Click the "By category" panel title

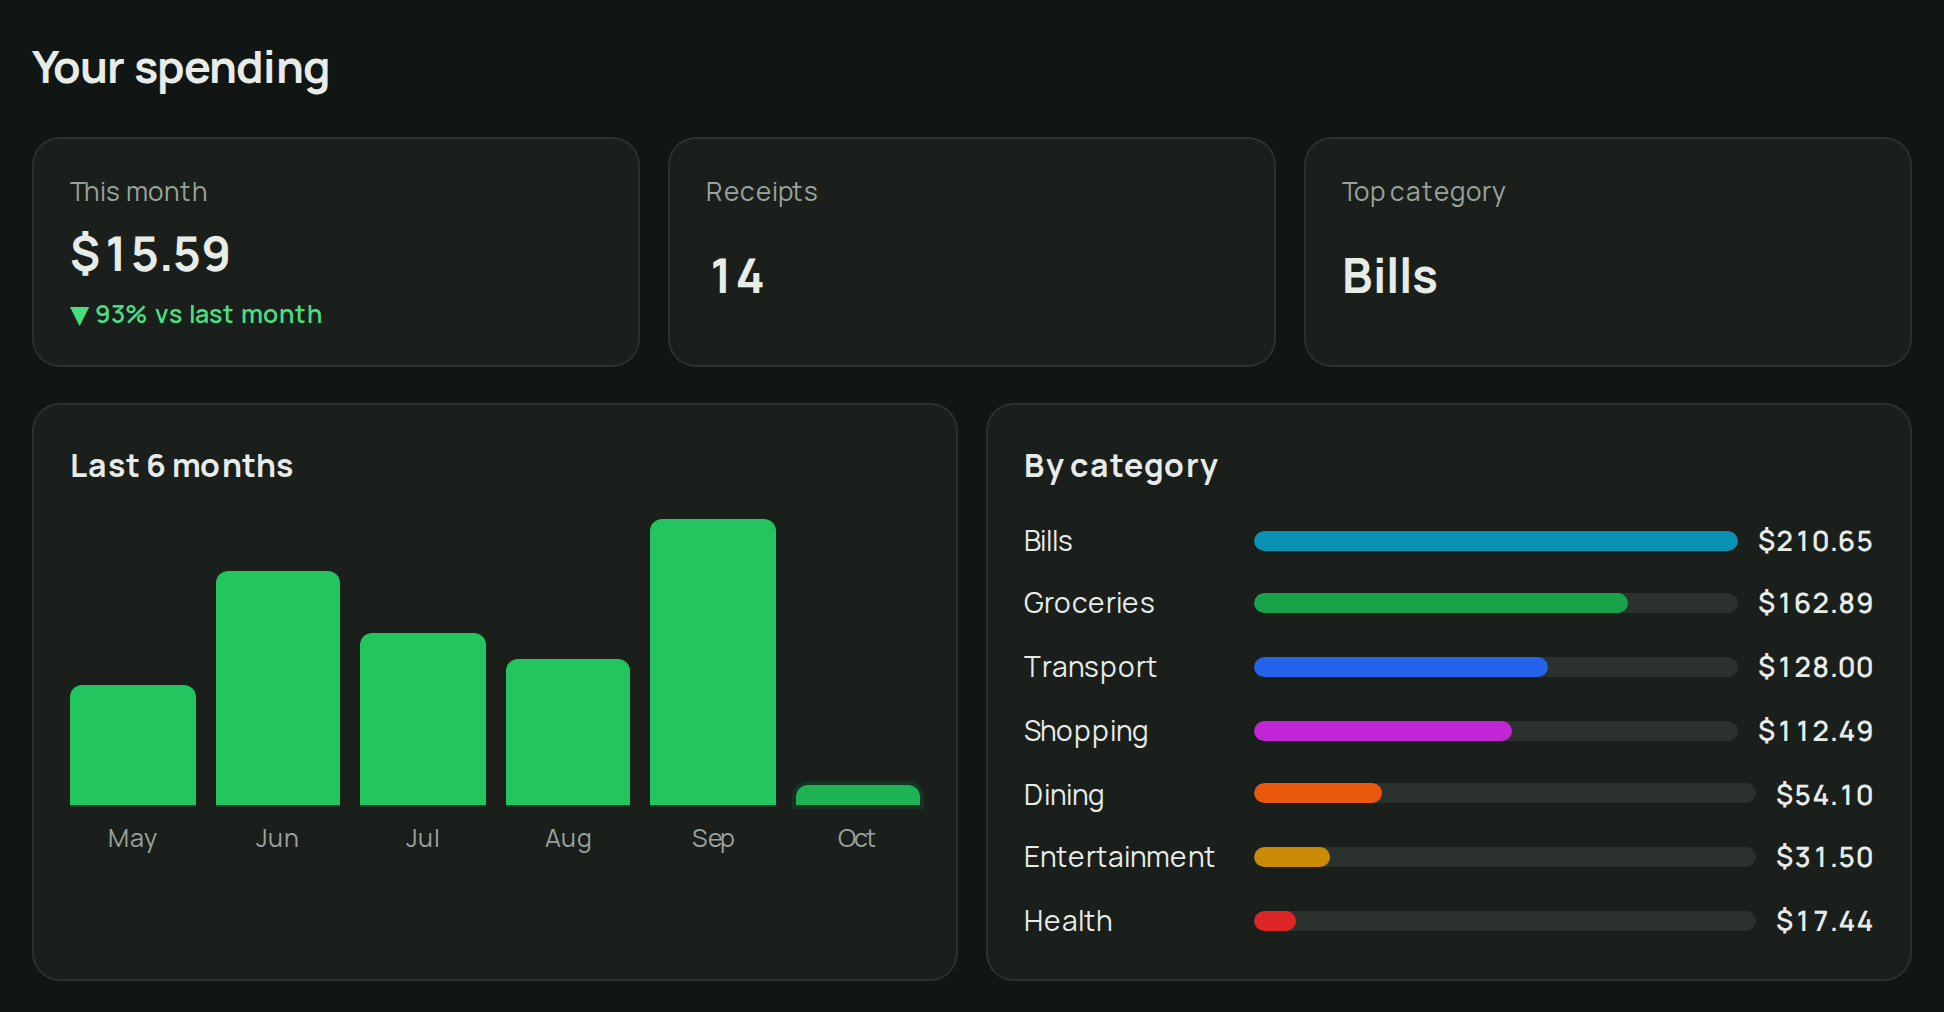click(x=1121, y=467)
